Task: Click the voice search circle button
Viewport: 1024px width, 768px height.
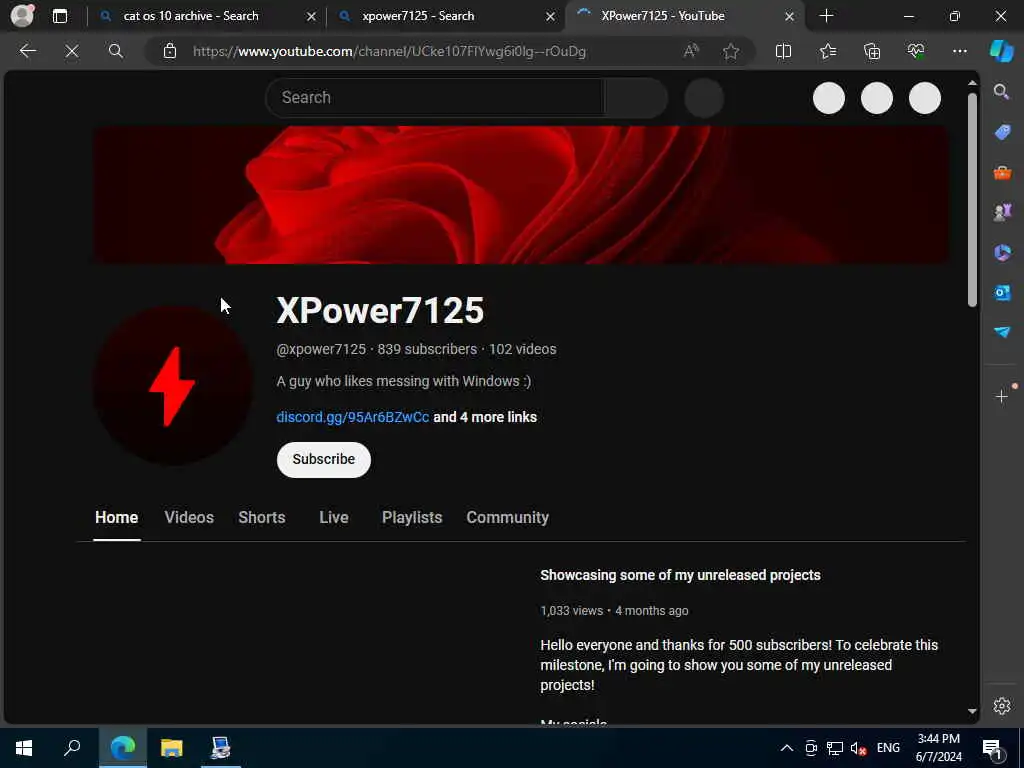Action: point(704,98)
